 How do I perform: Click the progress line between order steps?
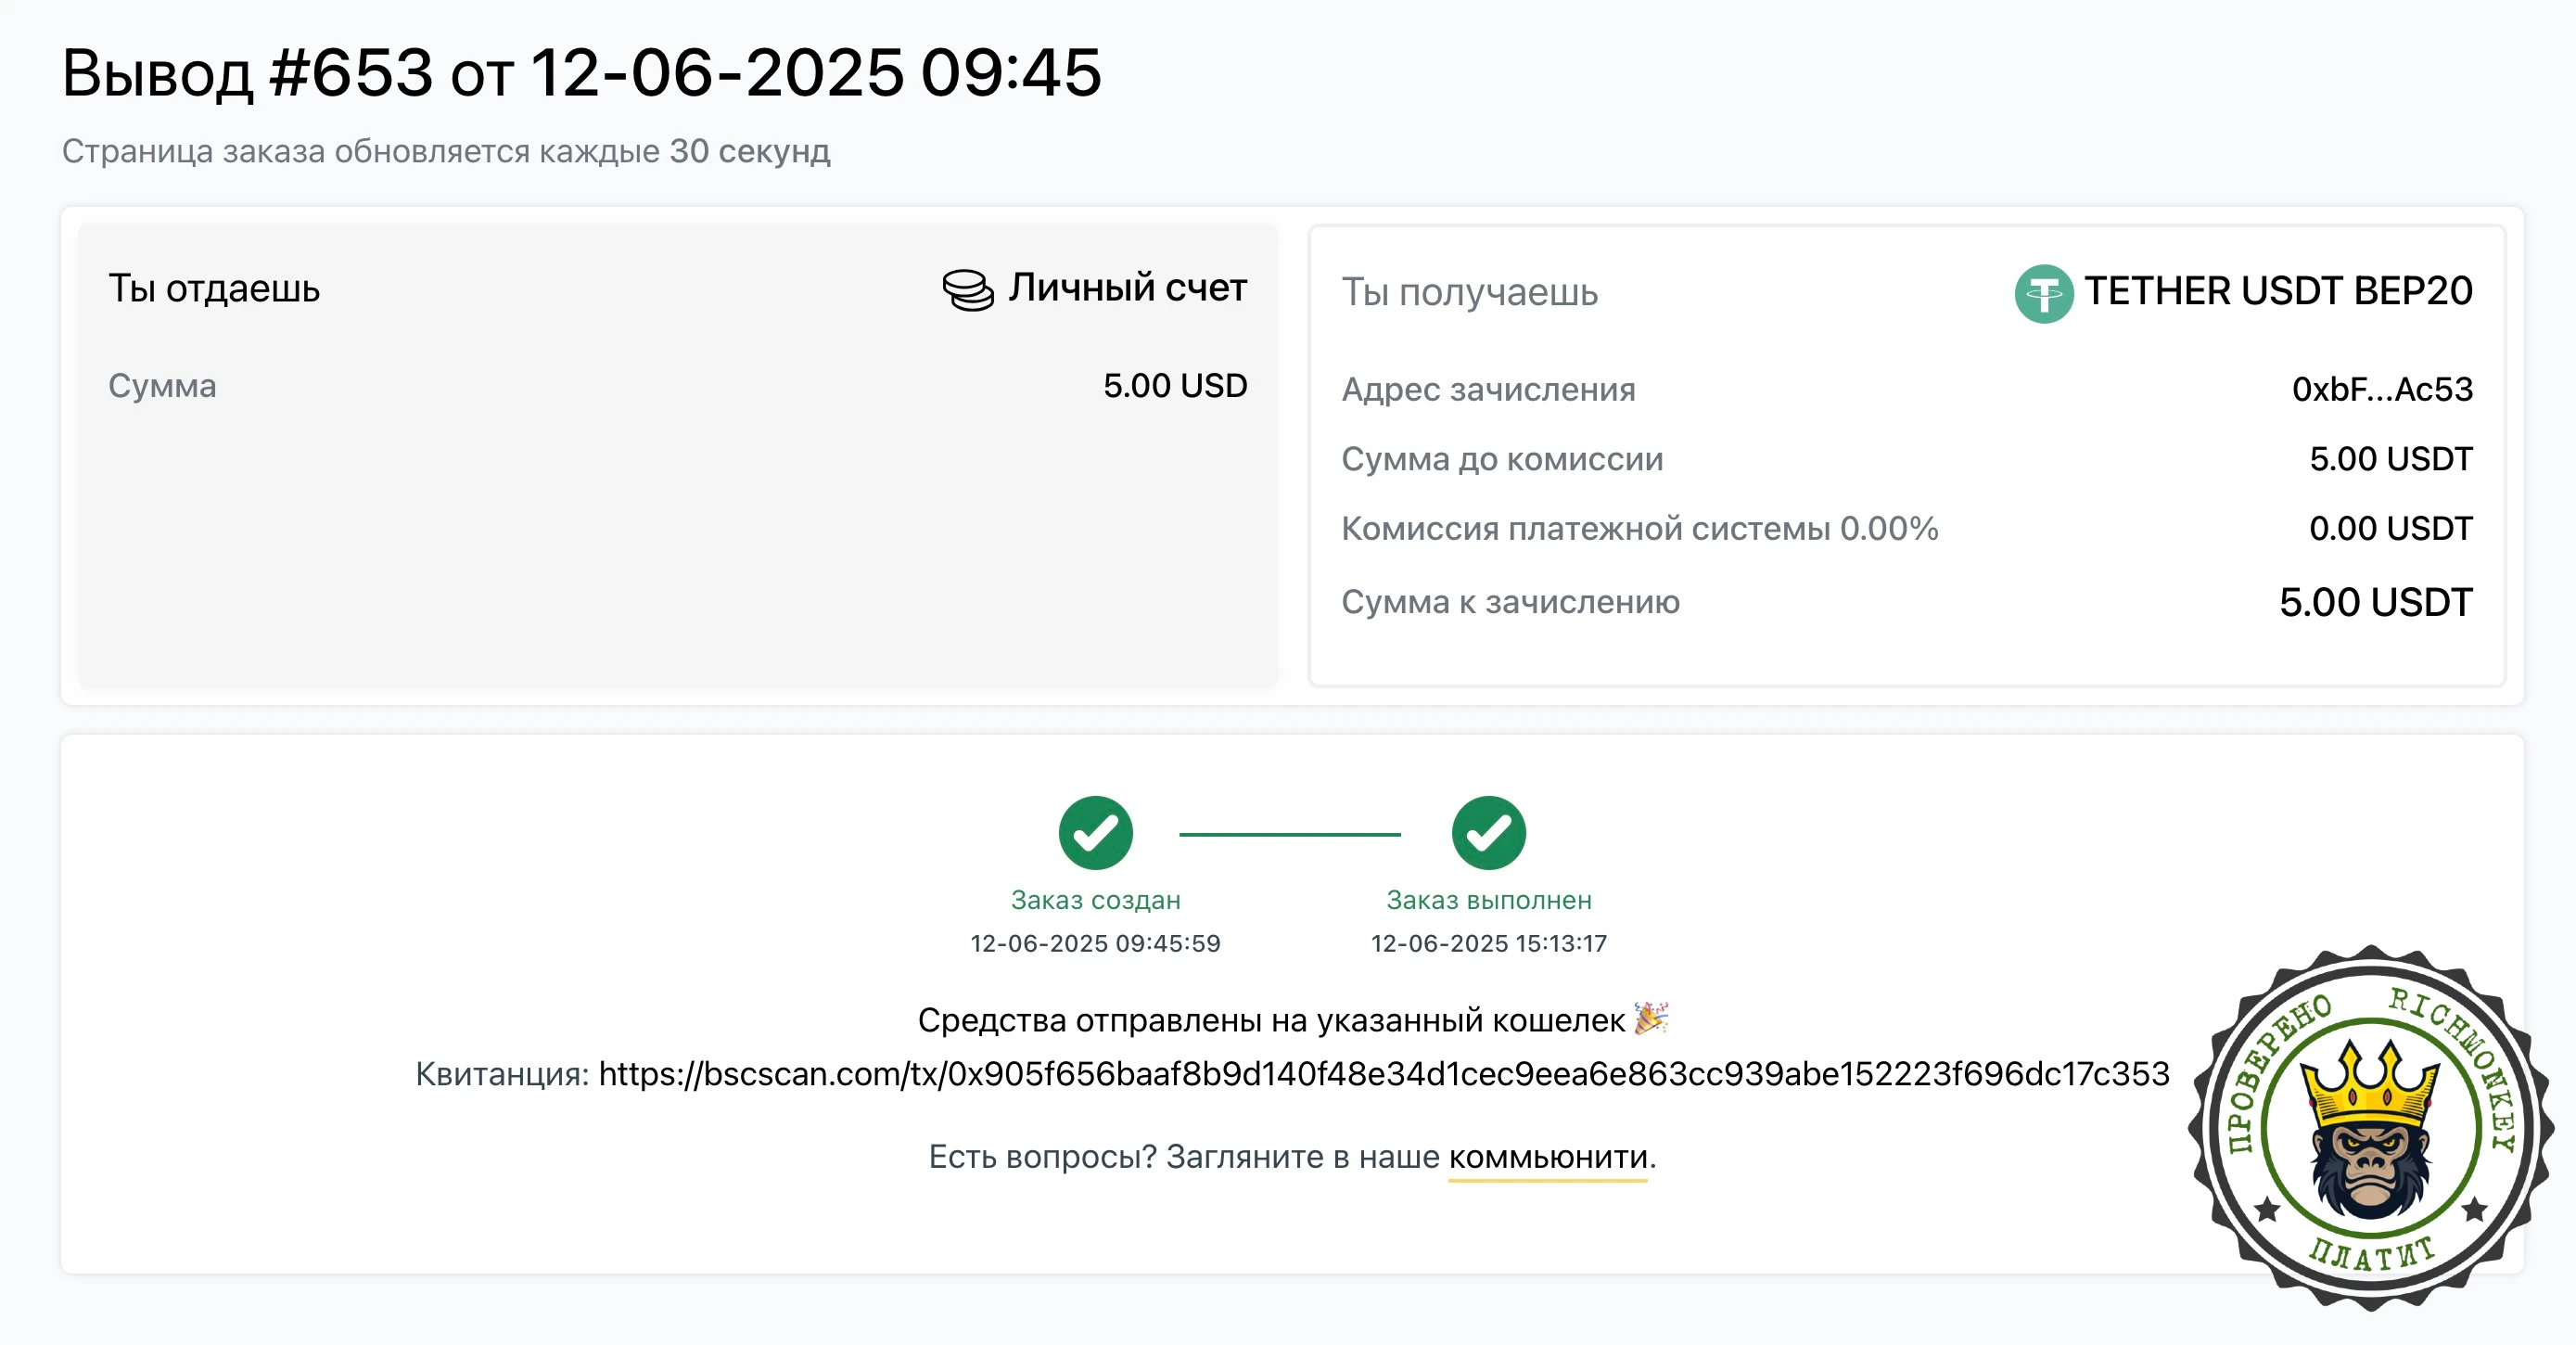(1289, 833)
